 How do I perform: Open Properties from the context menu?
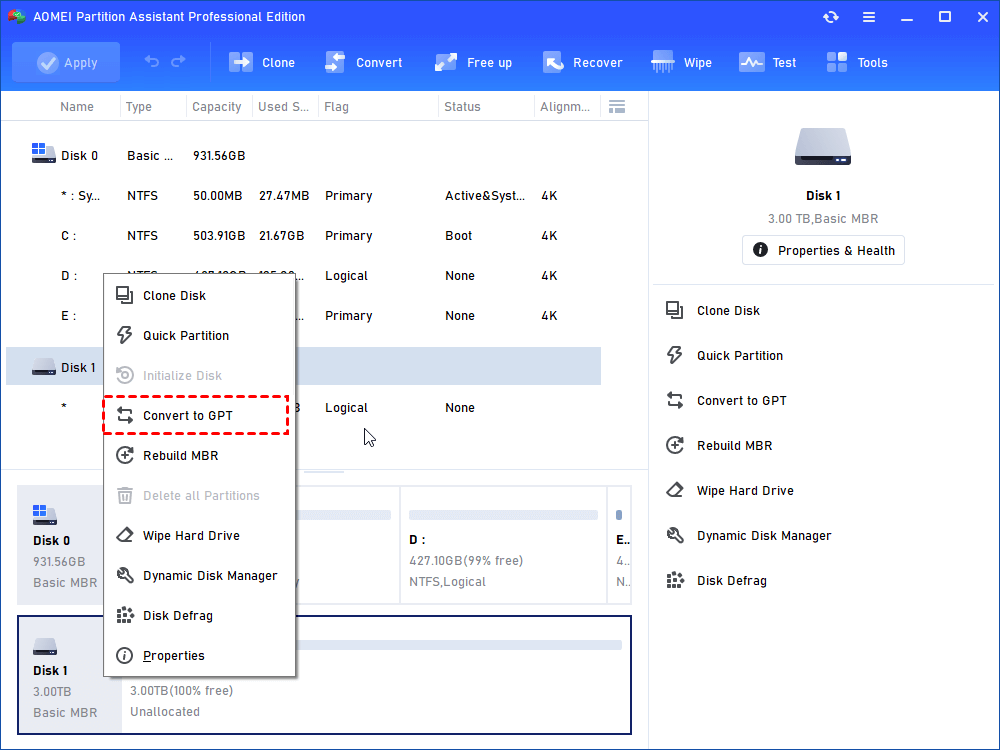click(x=199, y=656)
